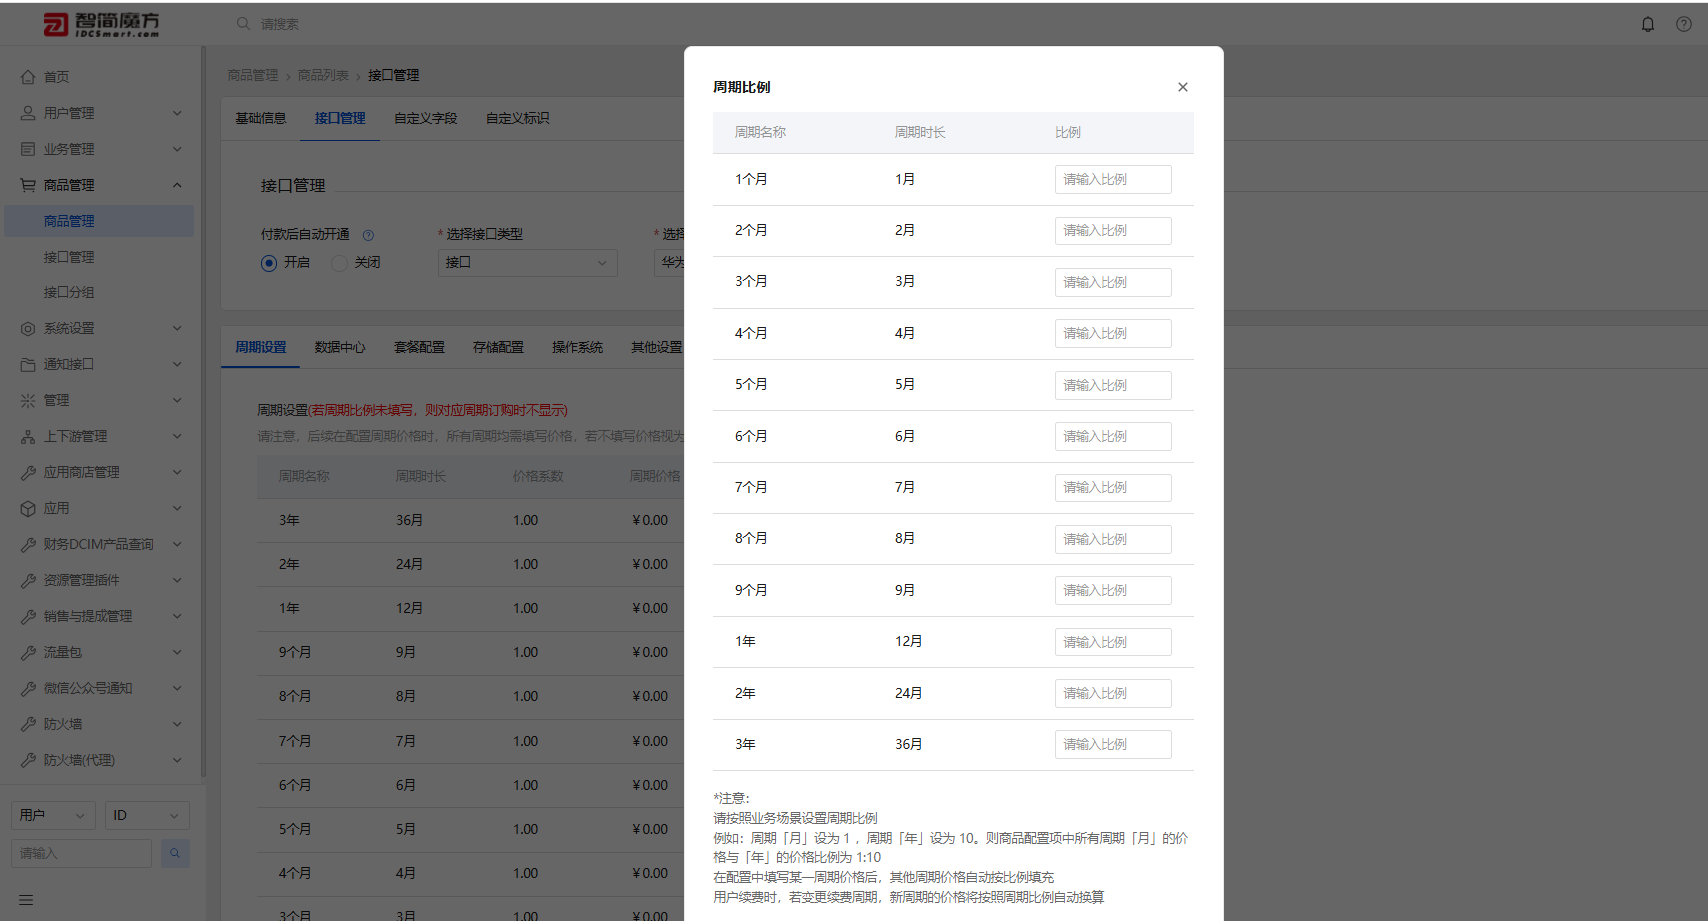Click the sidebar collapse menu icon
The height and width of the screenshot is (921, 1708).
click(x=26, y=900)
